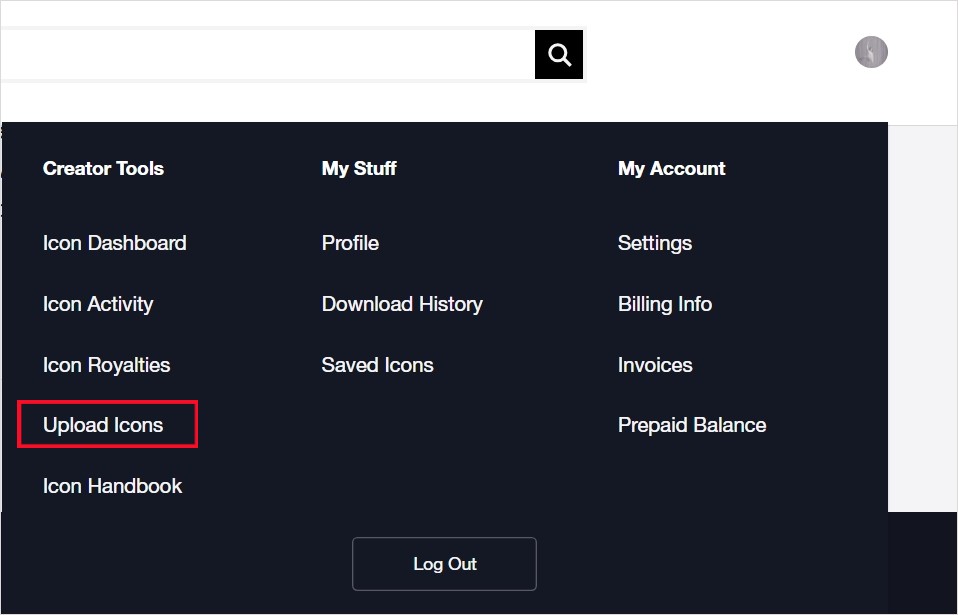958x615 pixels.
Task: Check Prepaid Balance
Action: (x=692, y=425)
